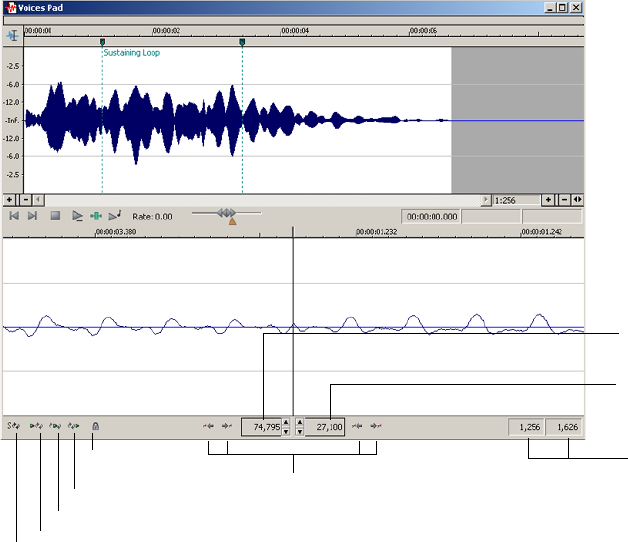Click the S sustaining loop icon
The width and height of the screenshot is (628, 542).
pos(14,426)
